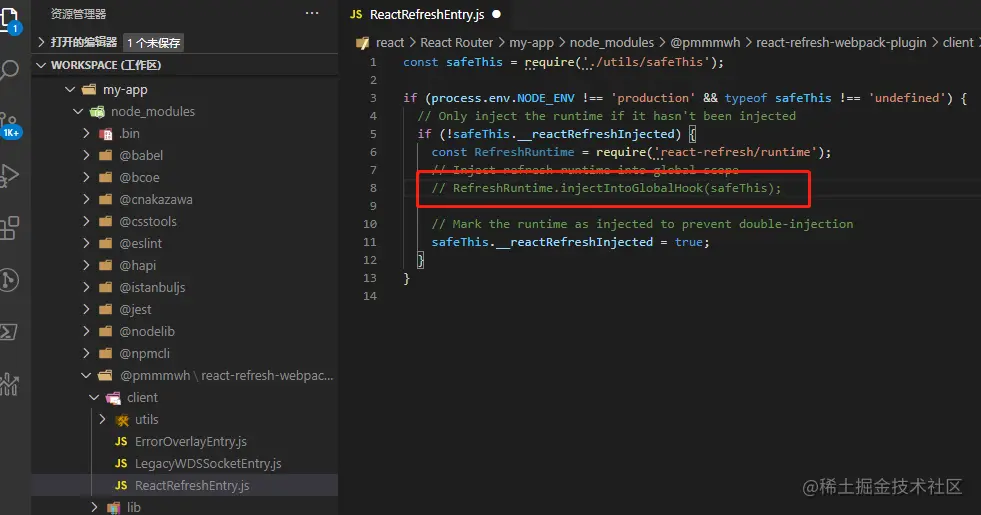Image resolution: width=981 pixels, height=515 pixels.
Task: Click the JS icon of ErrorOverlayEntry.js
Action: [x=121, y=442]
